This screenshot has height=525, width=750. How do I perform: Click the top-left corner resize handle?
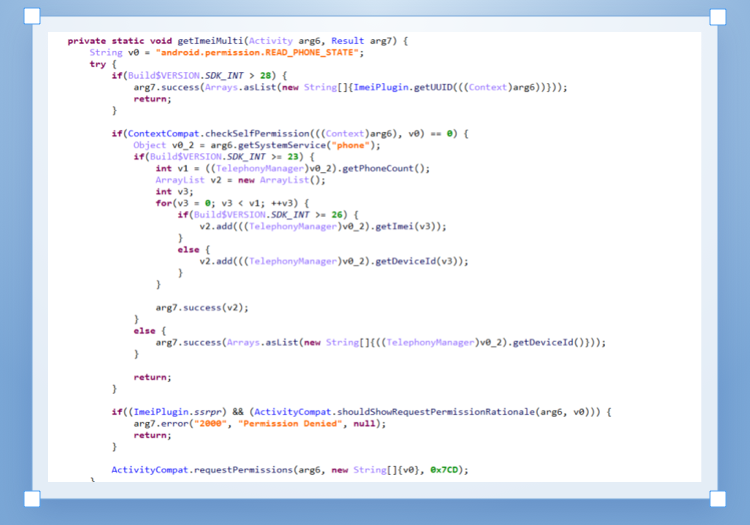[x=32, y=17]
